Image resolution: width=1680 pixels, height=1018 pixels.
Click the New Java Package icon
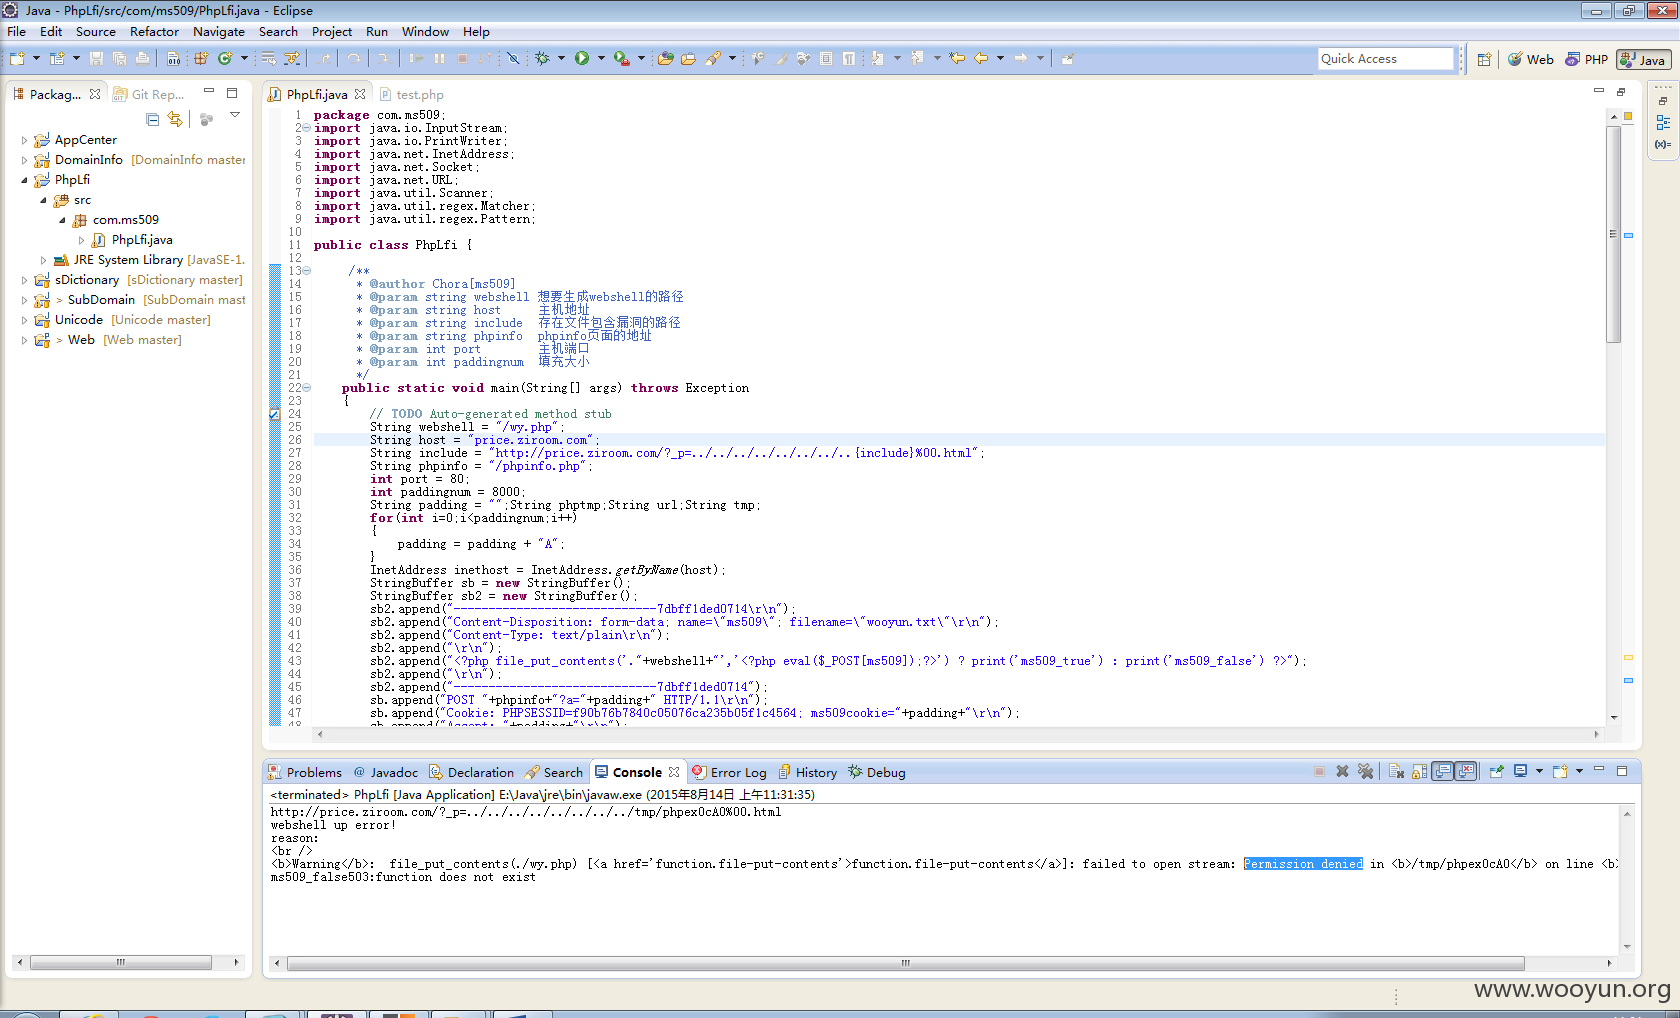pos(201,59)
